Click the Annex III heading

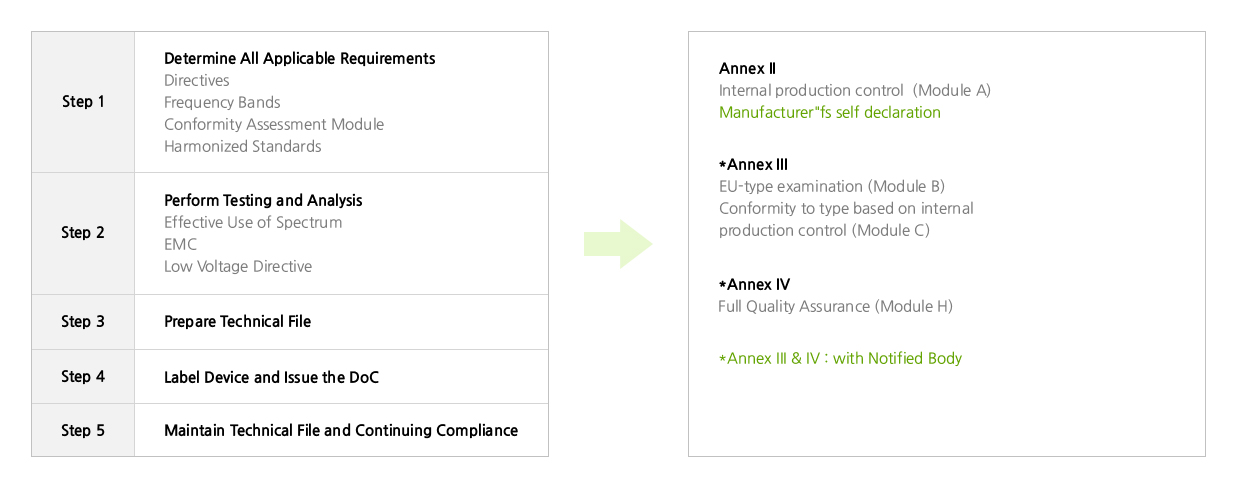click(753, 165)
